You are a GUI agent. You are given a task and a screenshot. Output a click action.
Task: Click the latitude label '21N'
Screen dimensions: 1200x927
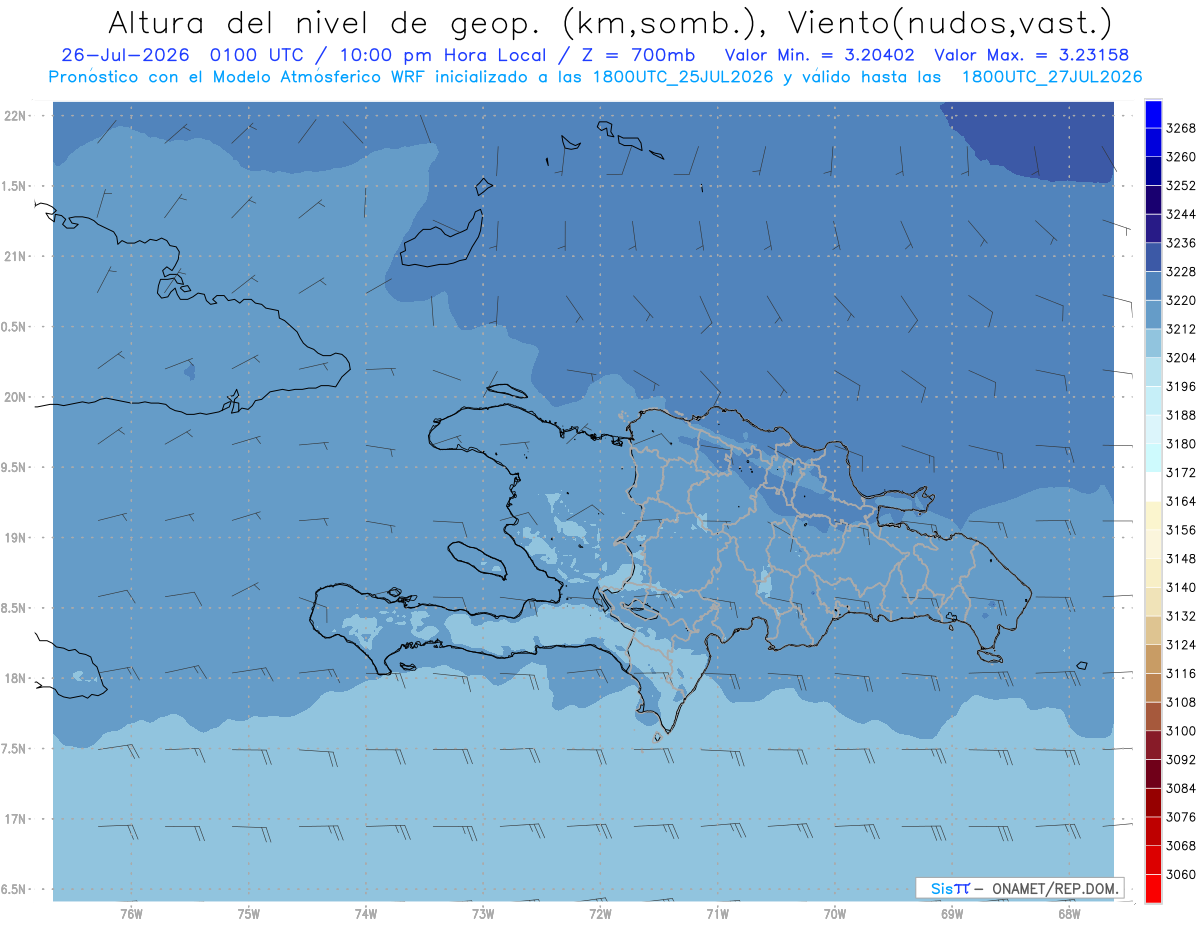tap(15, 256)
